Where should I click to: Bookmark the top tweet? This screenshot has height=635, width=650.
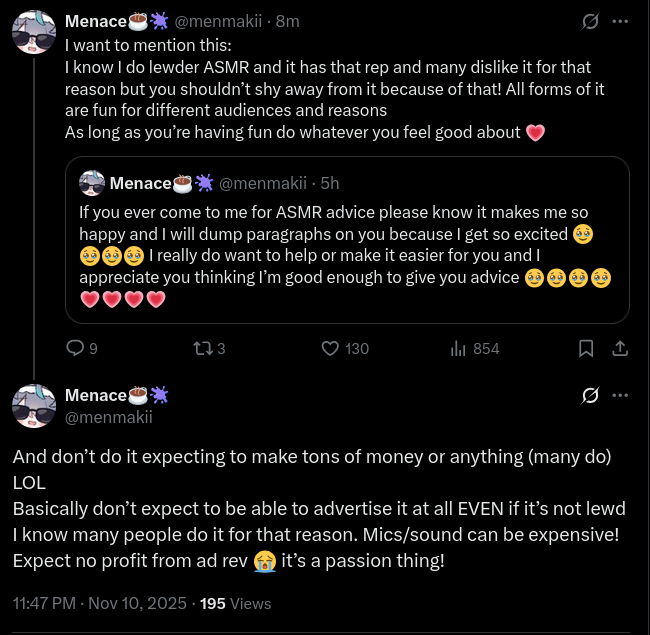click(586, 348)
